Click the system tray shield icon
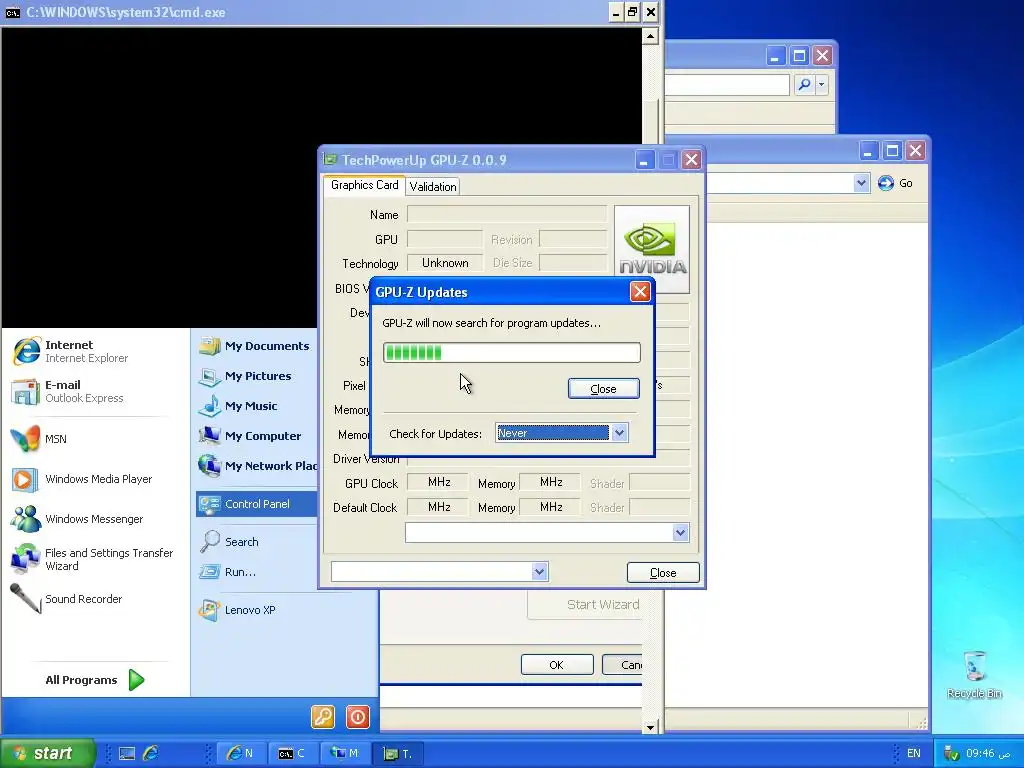 point(952,753)
